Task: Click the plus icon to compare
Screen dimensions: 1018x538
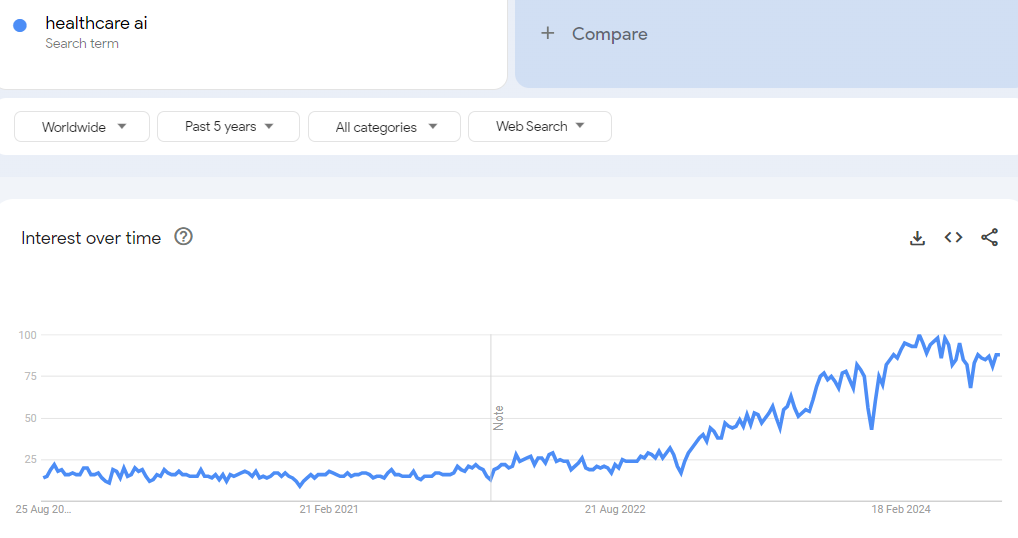Action: pos(548,33)
